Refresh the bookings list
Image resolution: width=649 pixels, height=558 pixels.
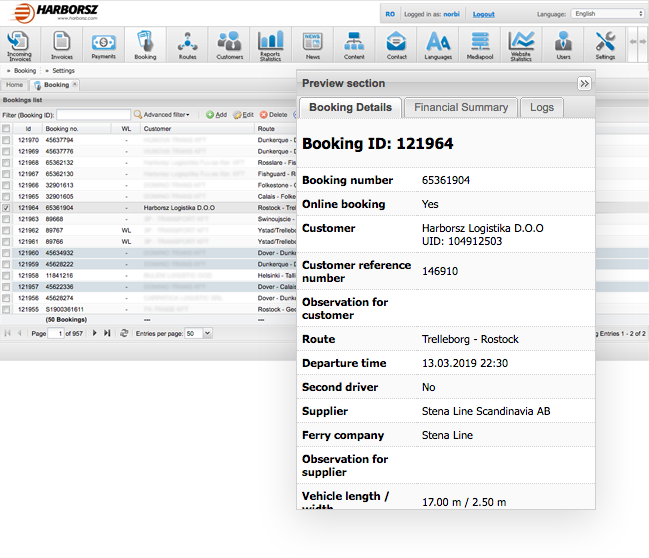124,333
